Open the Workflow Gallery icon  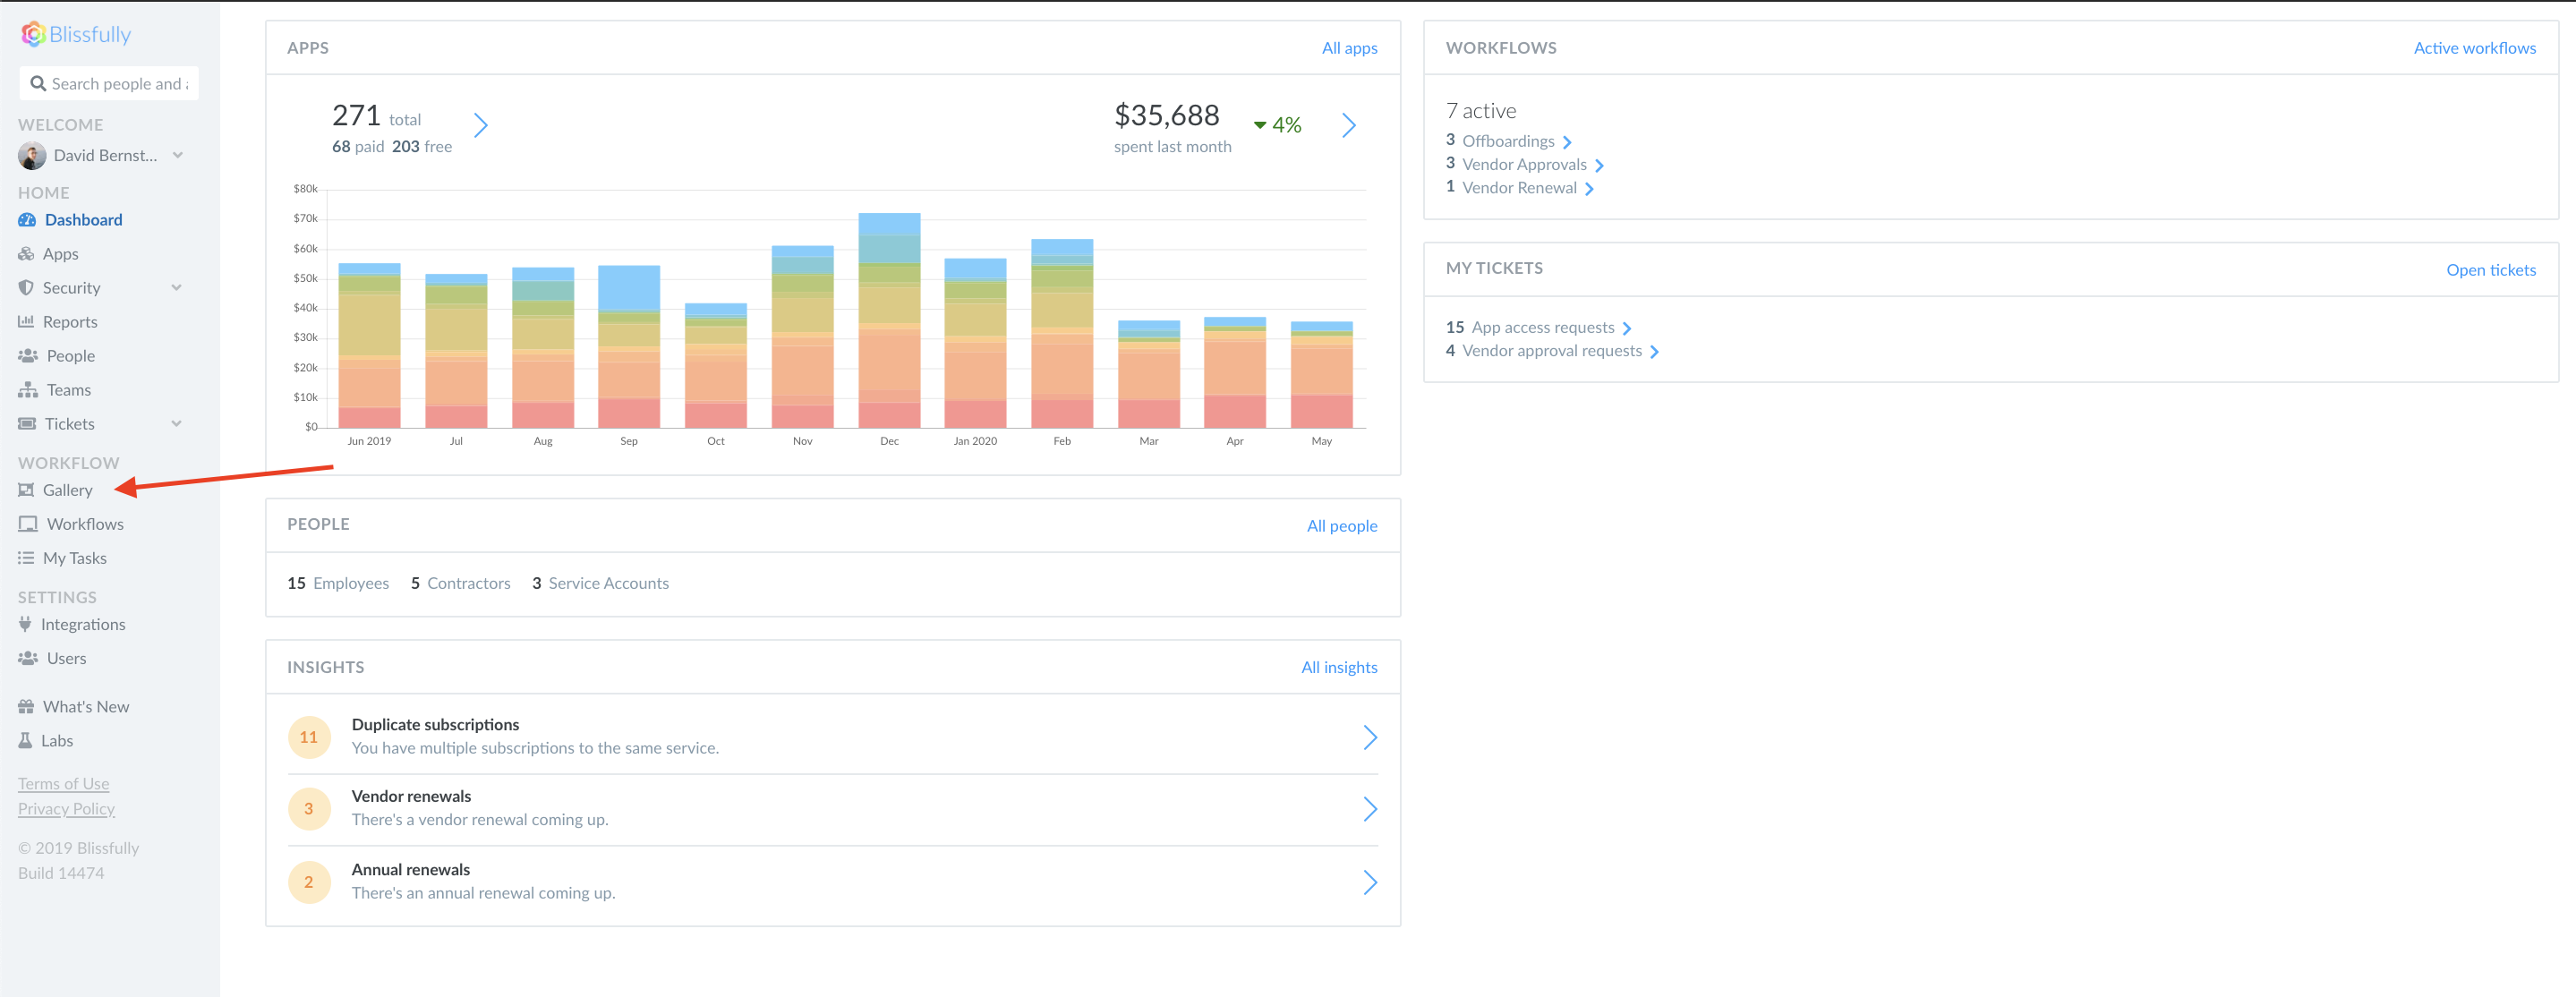point(26,490)
